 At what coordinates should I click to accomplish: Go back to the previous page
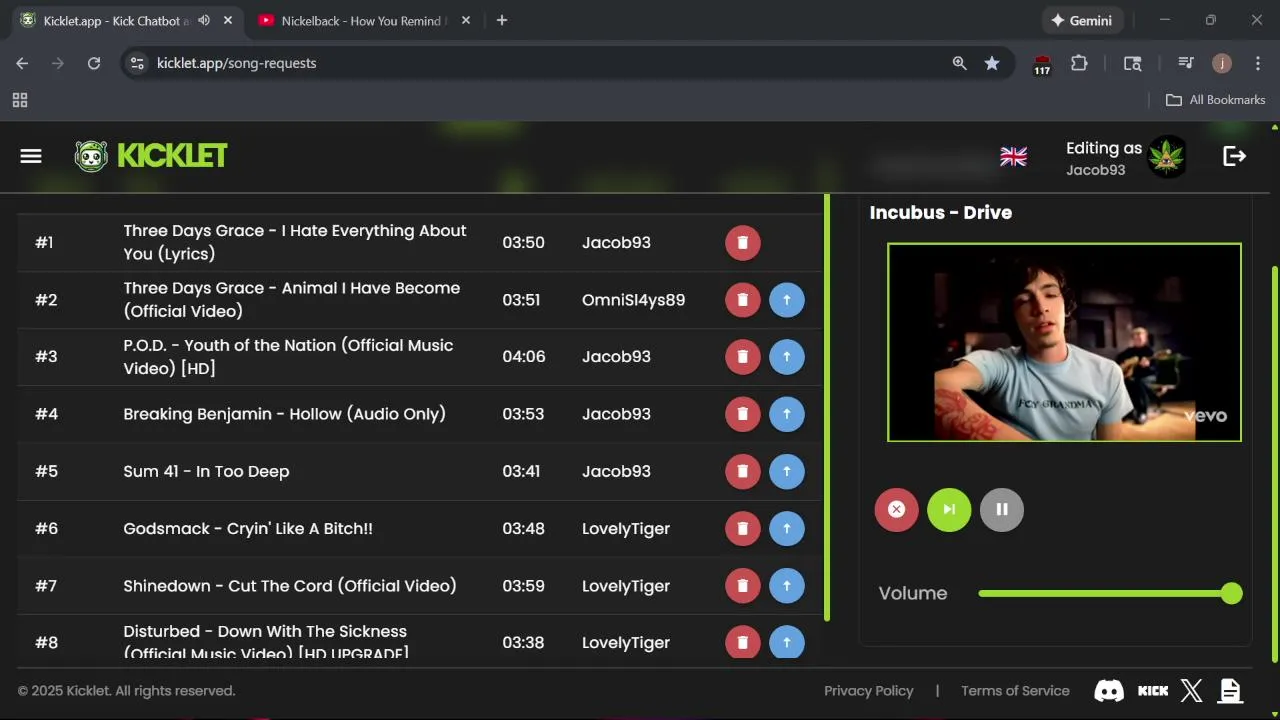click(22, 63)
